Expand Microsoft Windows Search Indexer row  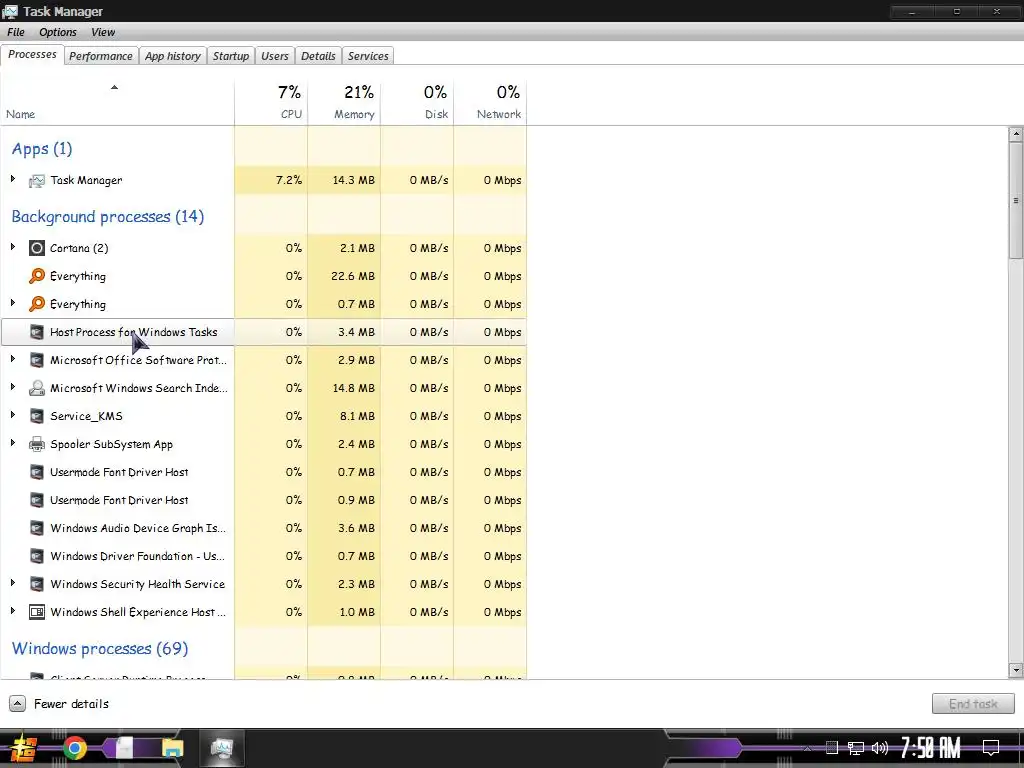tap(12, 387)
